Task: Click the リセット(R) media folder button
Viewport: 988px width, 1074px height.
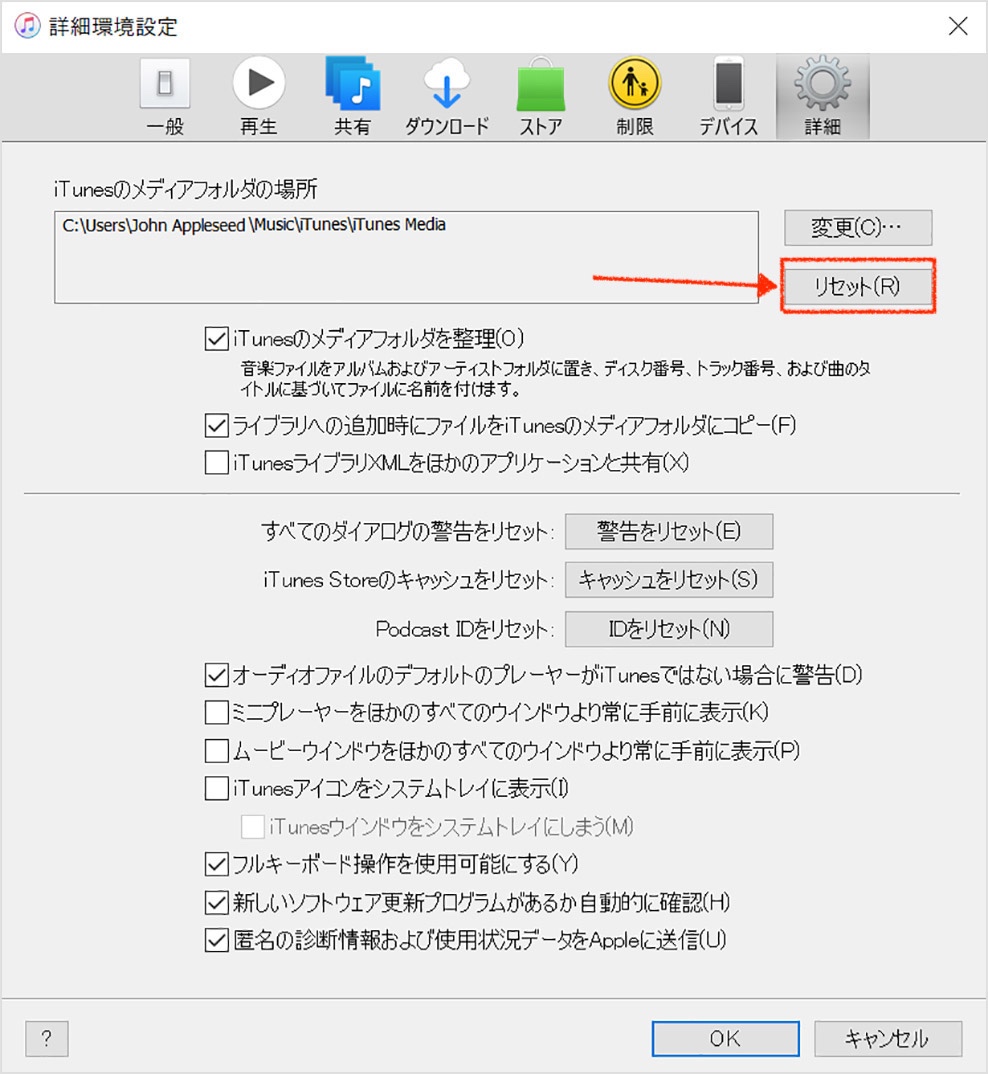Action: tap(858, 286)
